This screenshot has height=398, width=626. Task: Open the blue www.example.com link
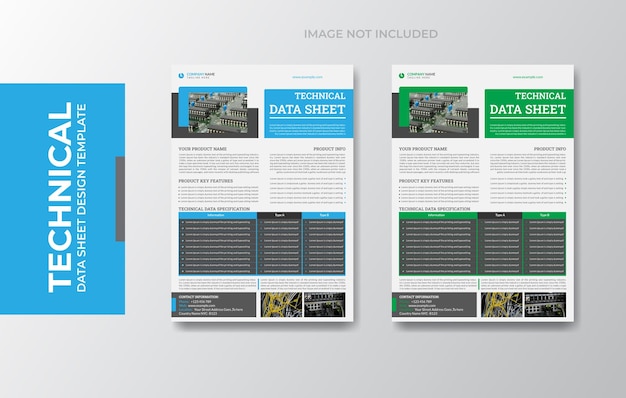(x=307, y=77)
